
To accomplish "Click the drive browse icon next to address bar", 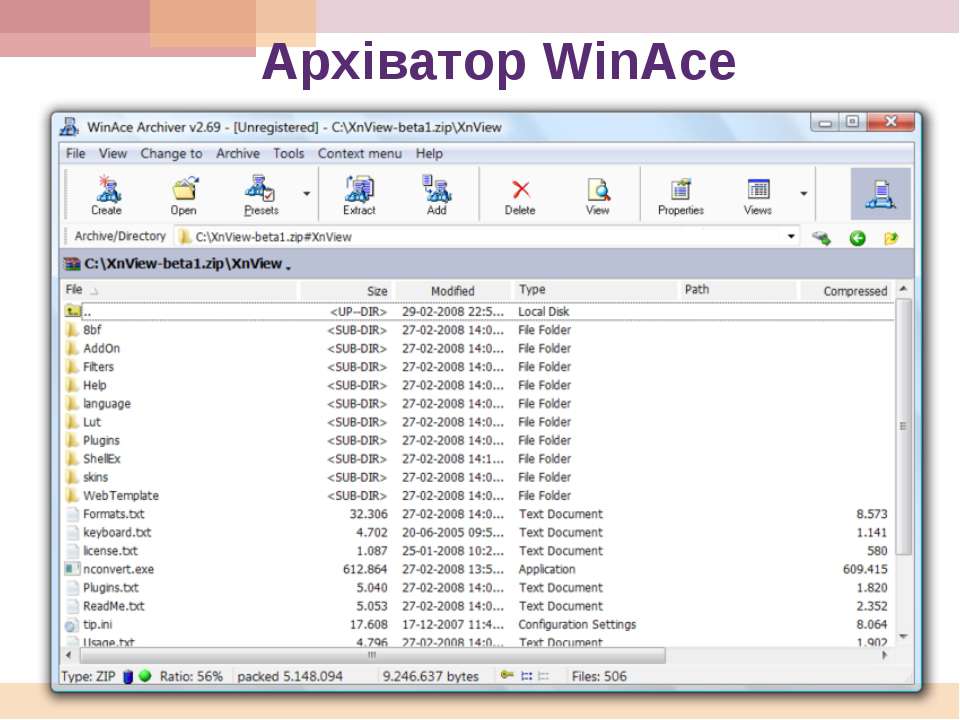I will (821, 238).
